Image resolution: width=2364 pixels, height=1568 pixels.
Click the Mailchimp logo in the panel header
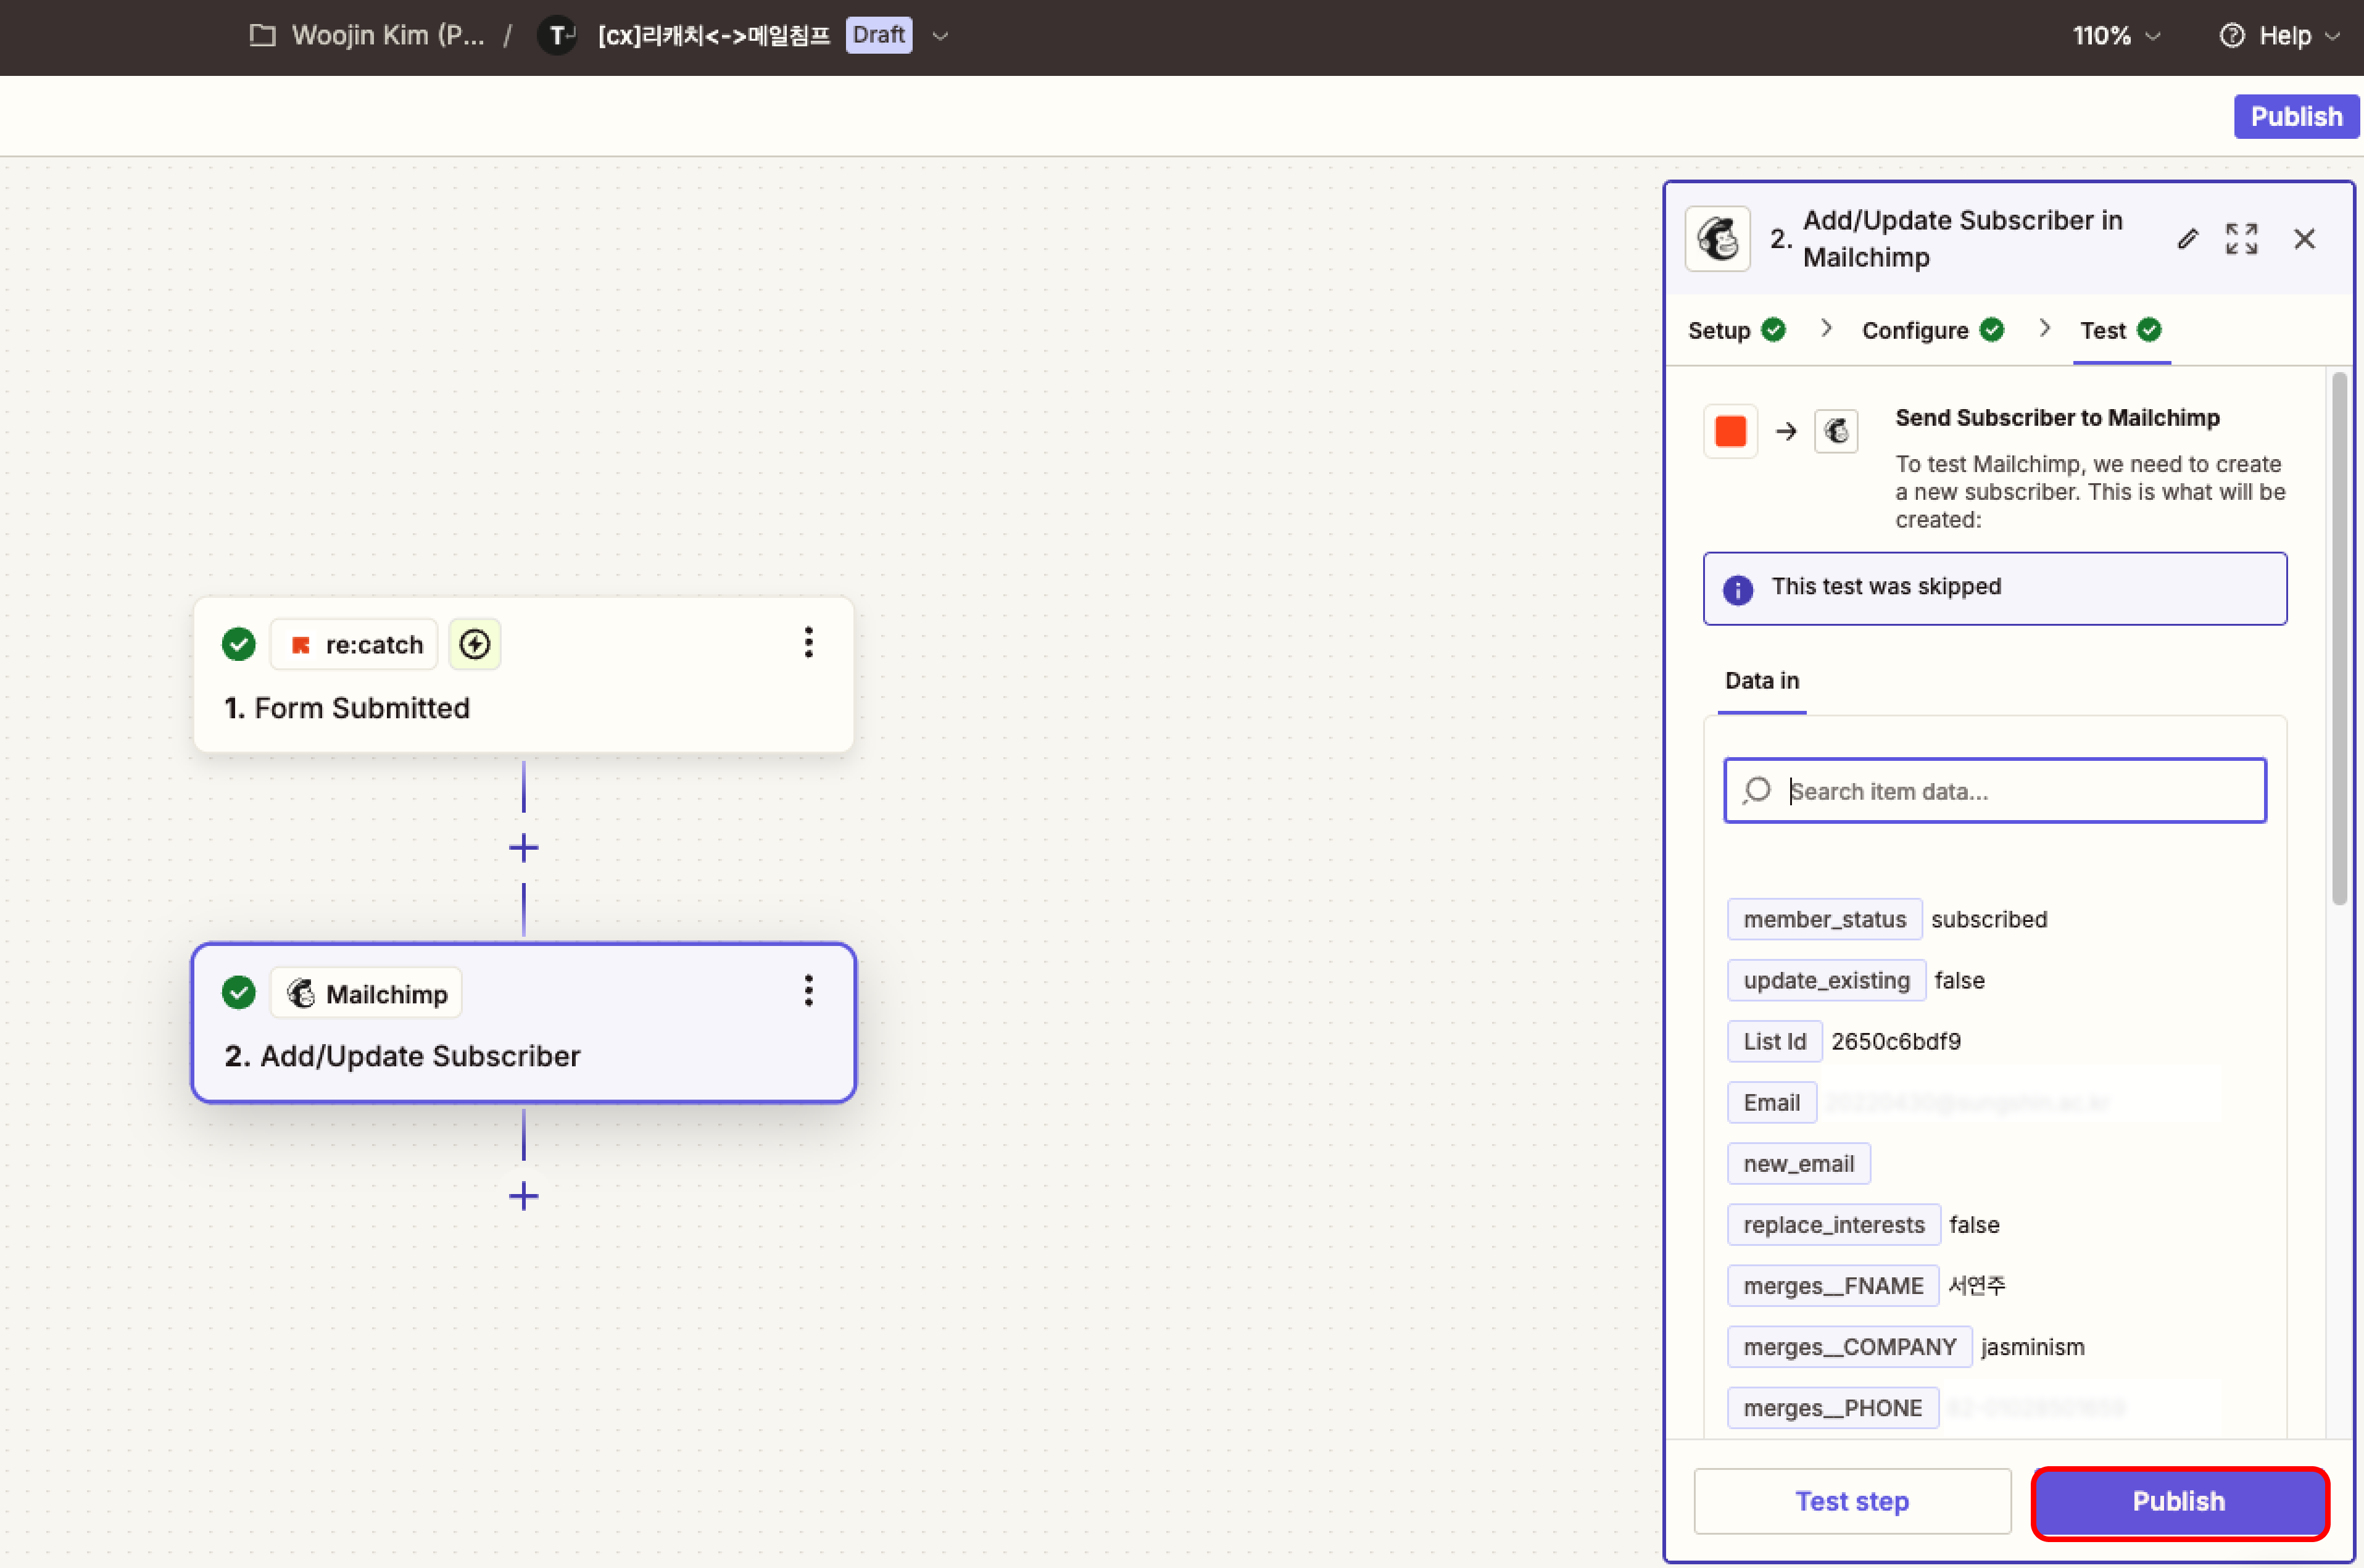(x=1717, y=239)
